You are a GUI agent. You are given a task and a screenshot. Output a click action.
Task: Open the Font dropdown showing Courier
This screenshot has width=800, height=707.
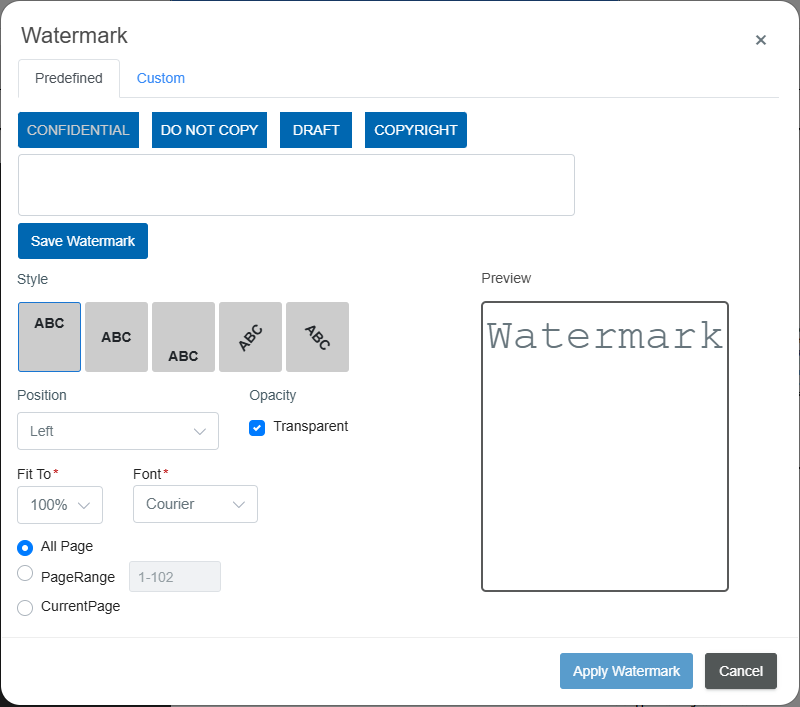point(195,505)
